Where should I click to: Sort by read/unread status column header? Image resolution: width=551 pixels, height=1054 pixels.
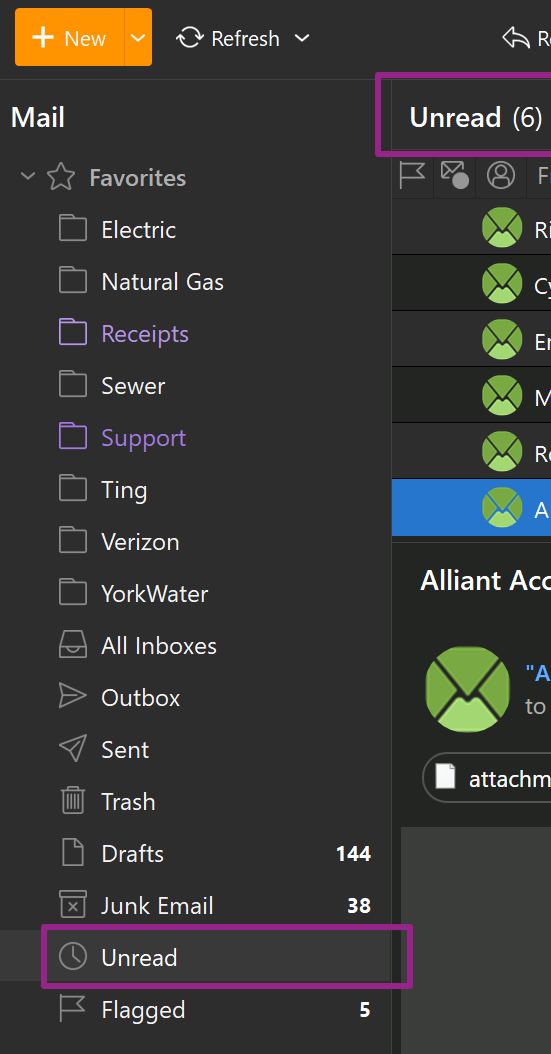click(455, 175)
